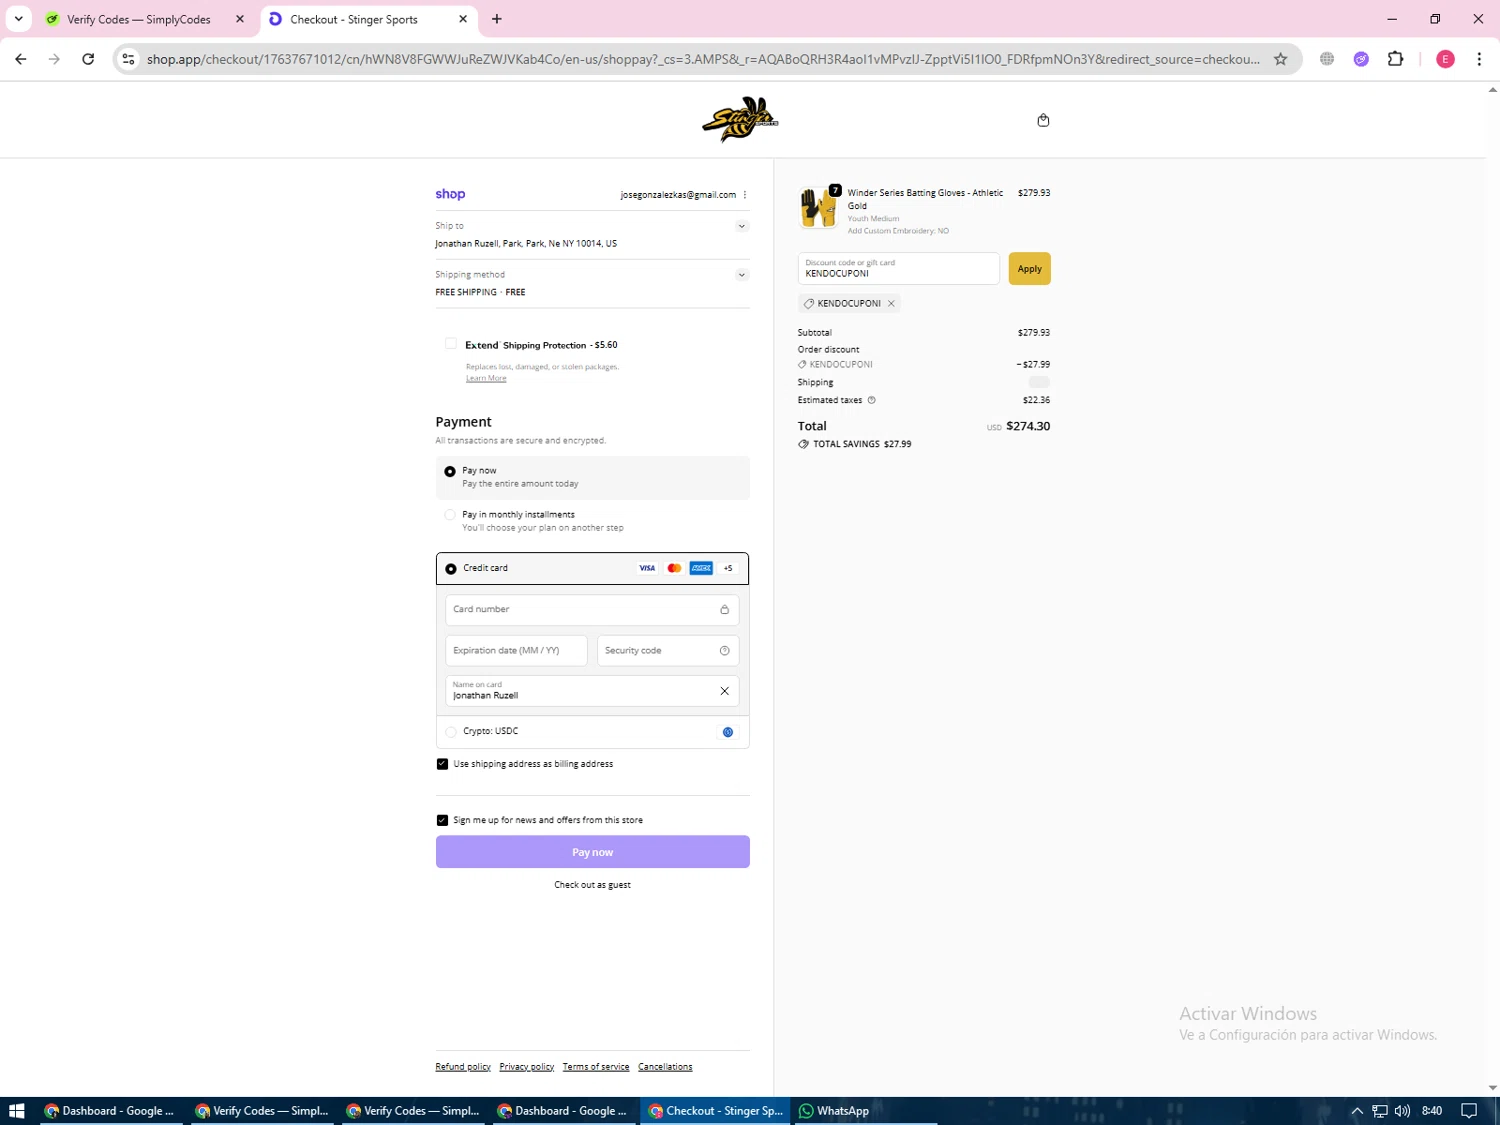
Task: Open the purple extension icon in toolbar
Action: click(x=1361, y=59)
